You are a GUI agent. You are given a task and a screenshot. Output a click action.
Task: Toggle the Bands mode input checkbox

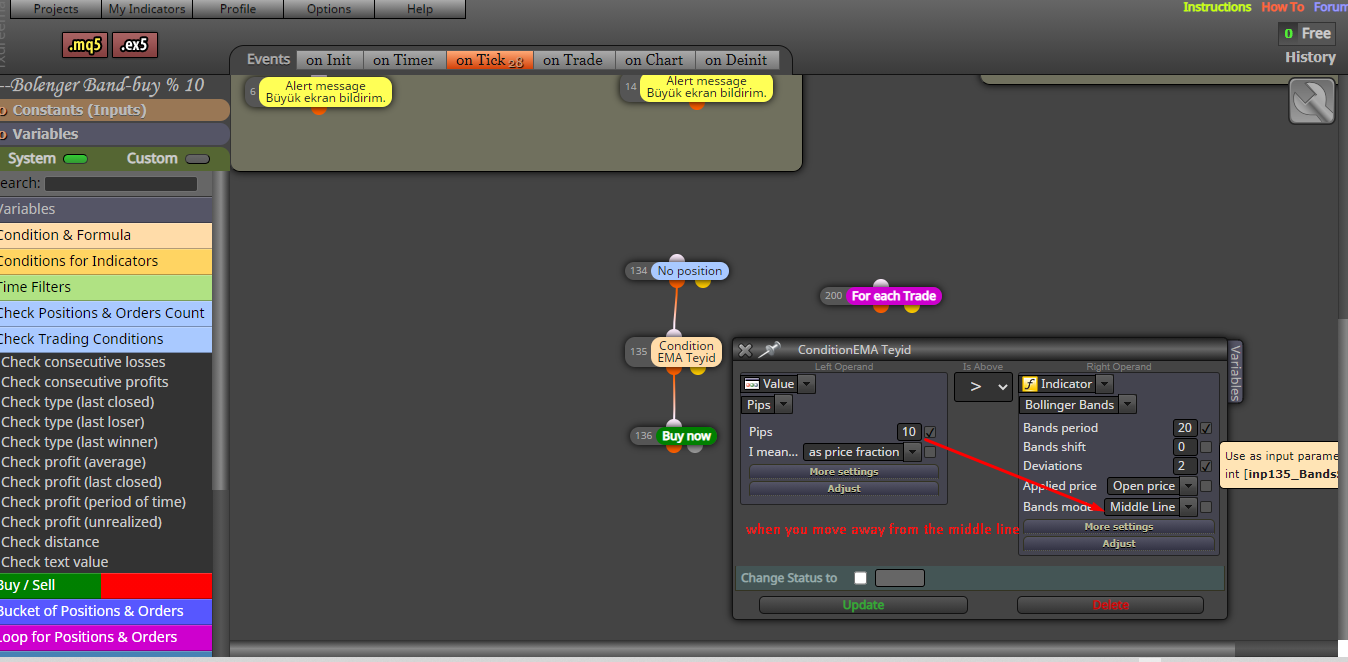1206,507
